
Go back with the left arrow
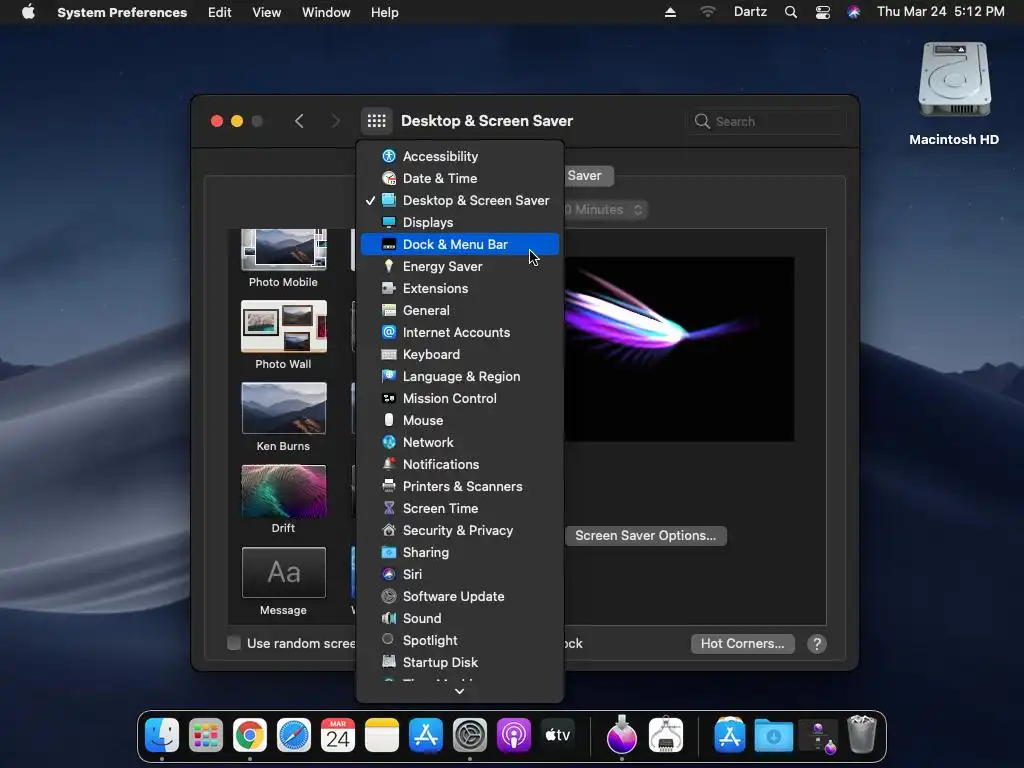click(299, 121)
